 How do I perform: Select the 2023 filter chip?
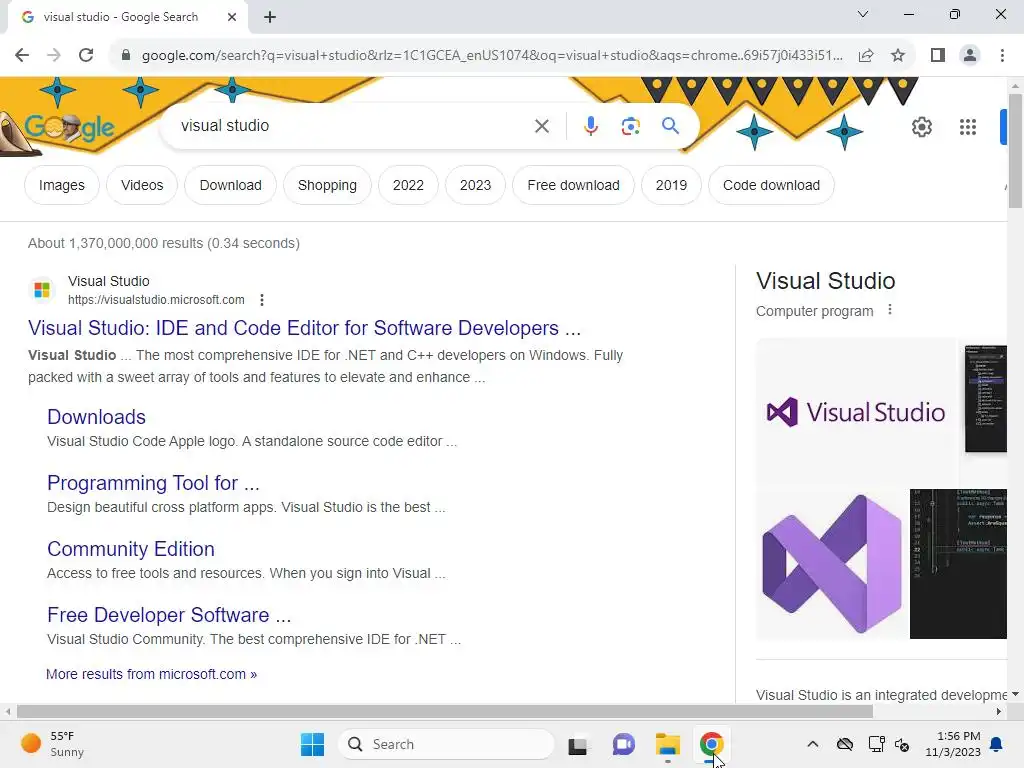click(x=475, y=185)
